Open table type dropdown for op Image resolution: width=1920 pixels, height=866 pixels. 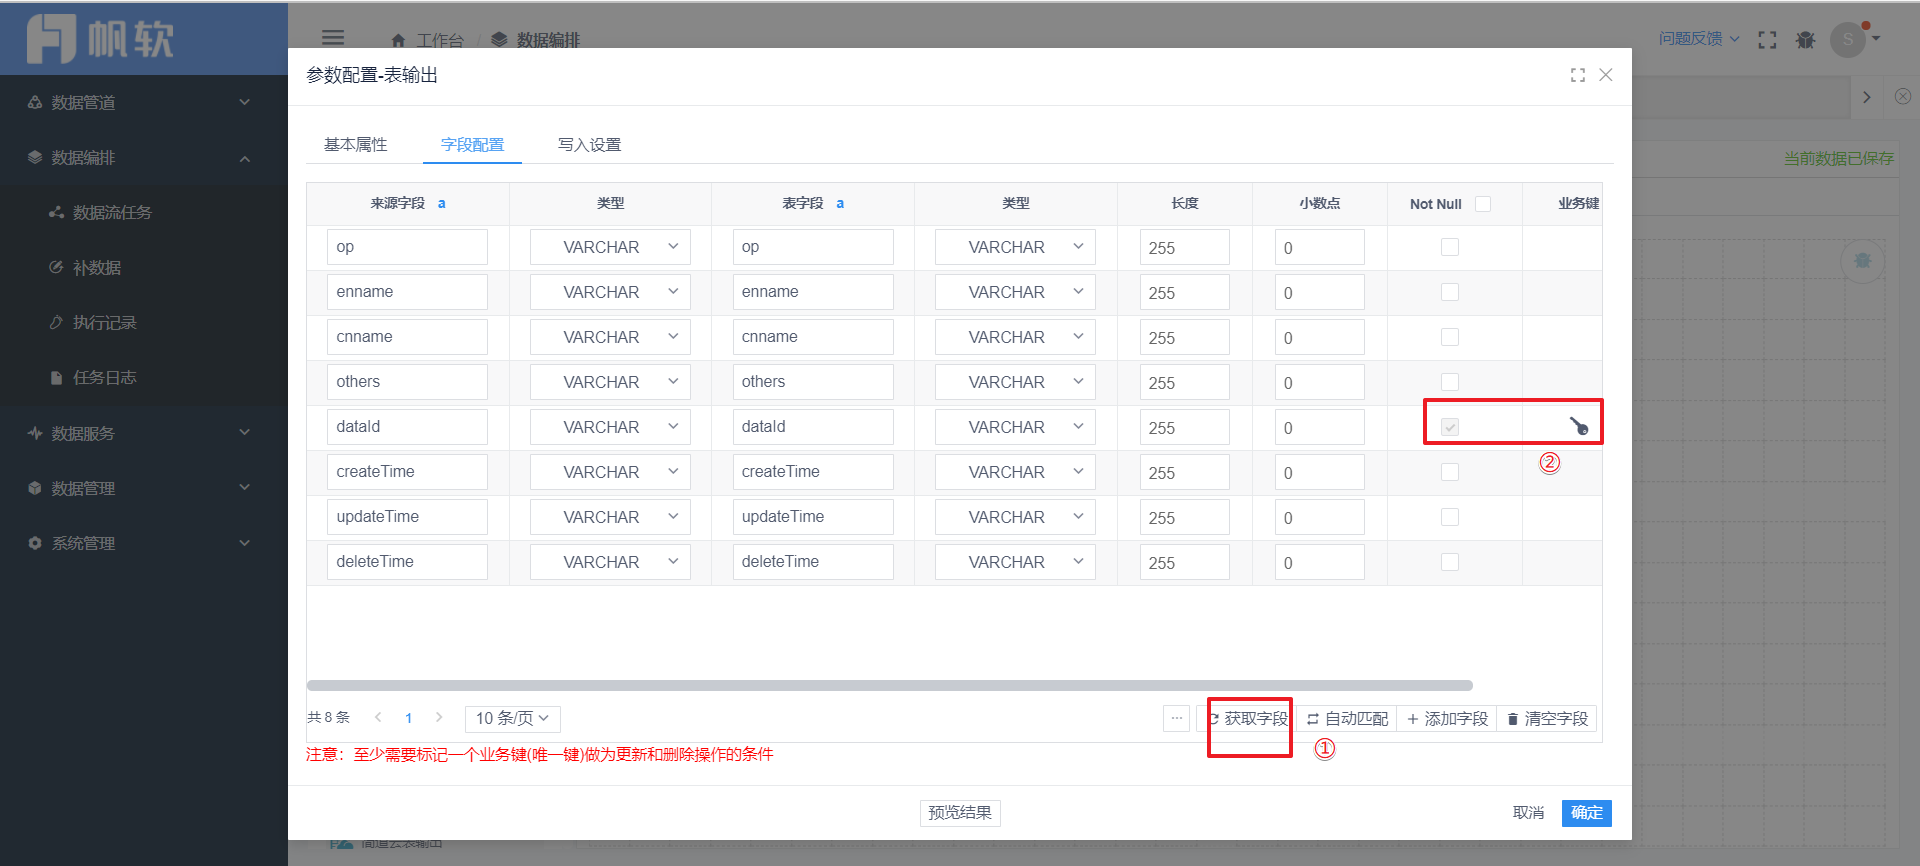pyautogui.click(x=1015, y=247)
